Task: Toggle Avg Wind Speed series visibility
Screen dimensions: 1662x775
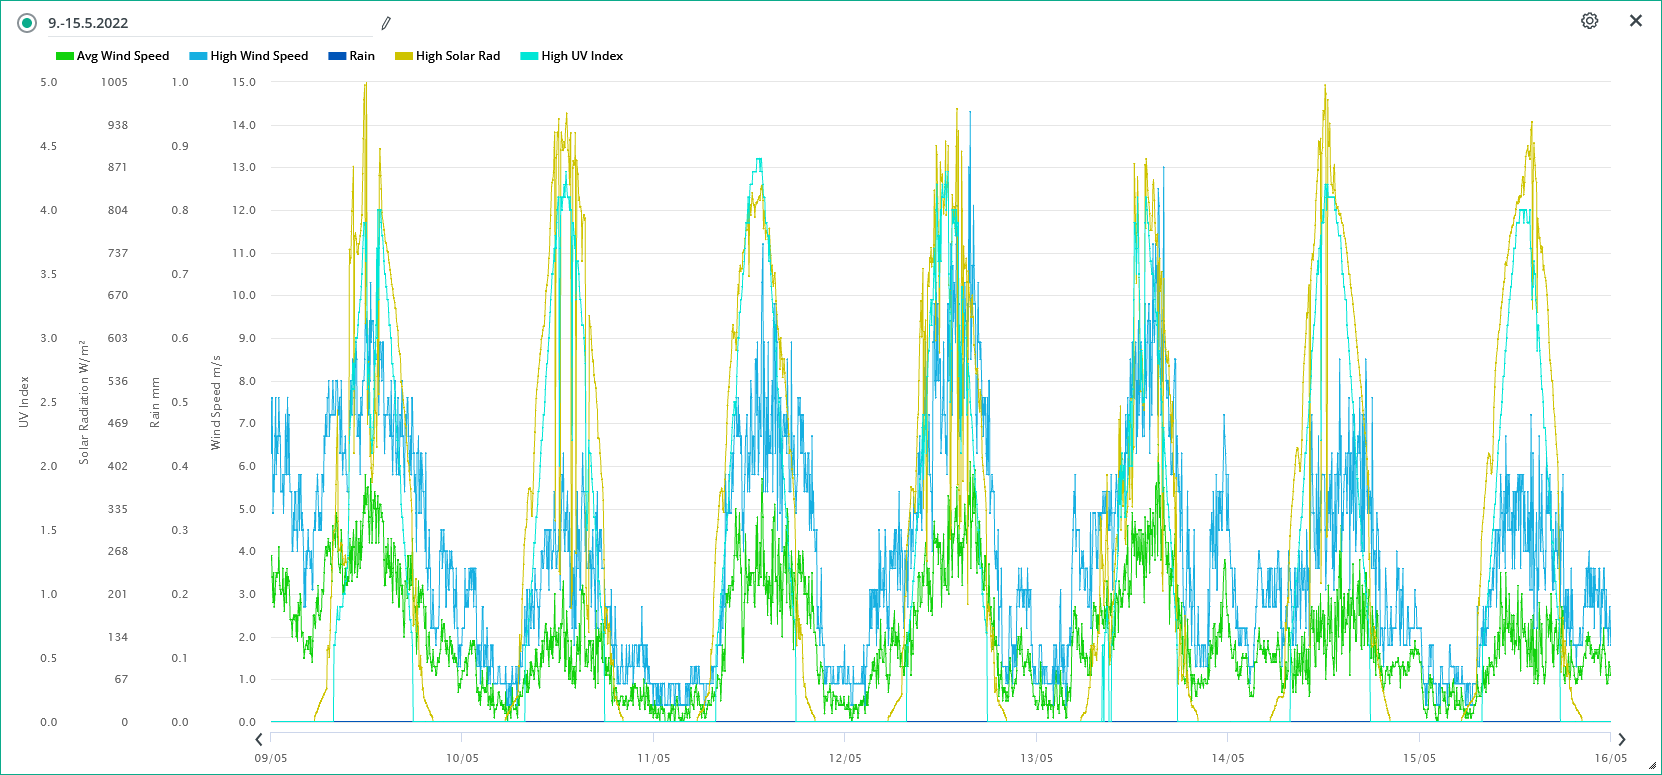Action: coord(123,56)
